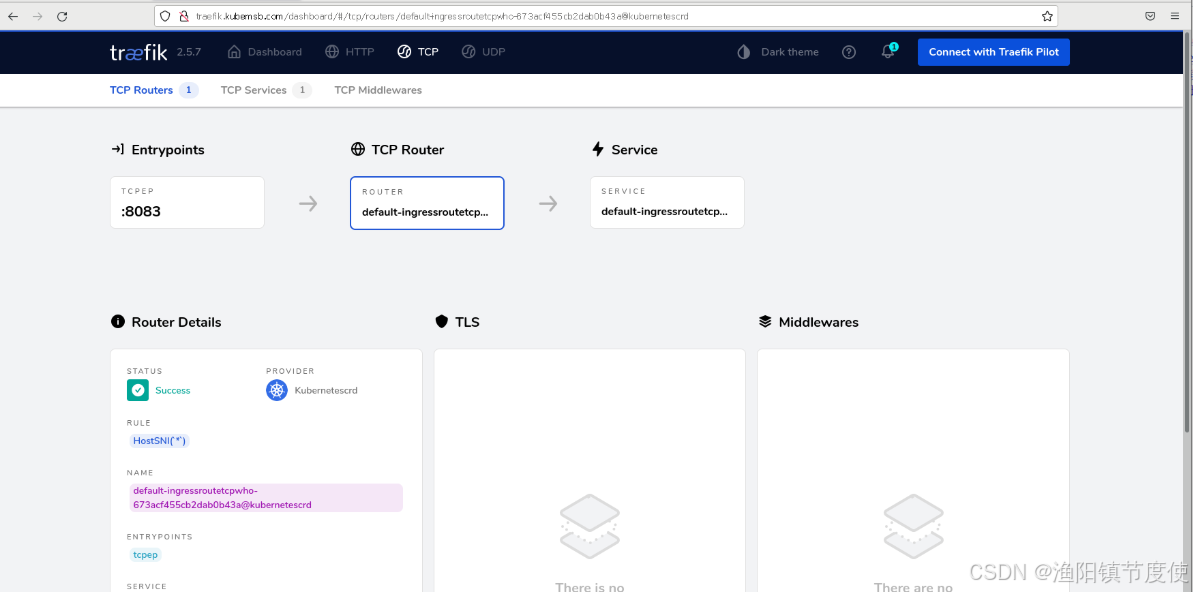This screenshot has height=592, width=1193.
Task: Click the TCPEP :8083 entrypoint card
Action: click(187, 202)
